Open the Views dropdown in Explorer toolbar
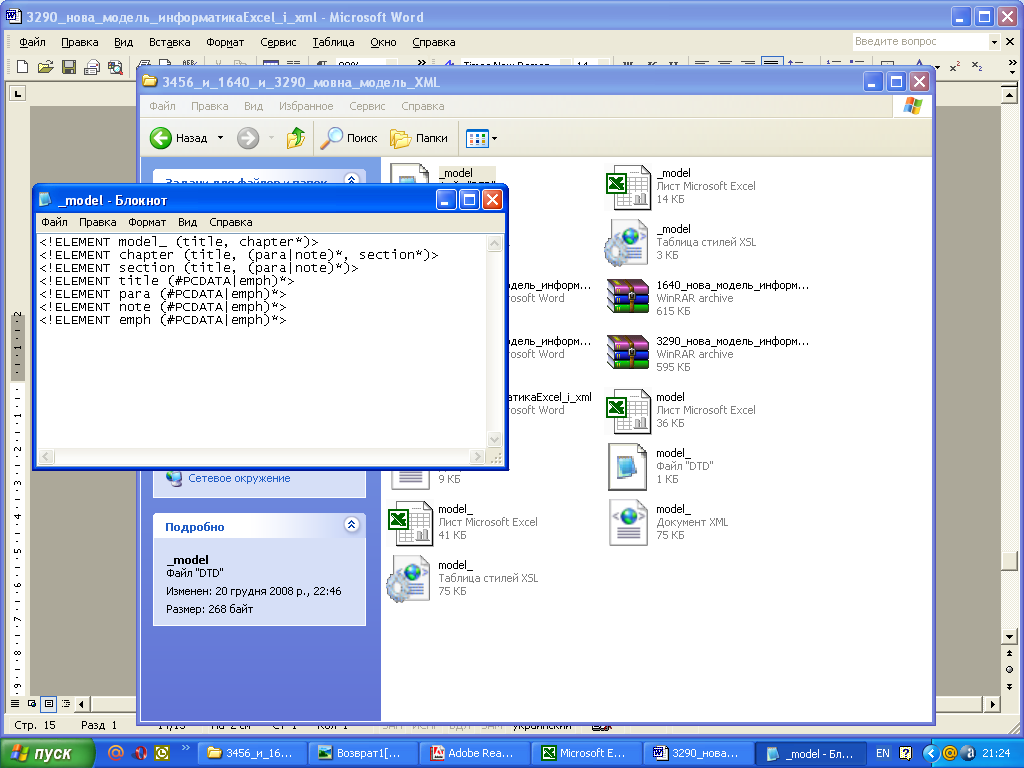The width and height of the screenshot is (1024, 768). coord(482,138)
